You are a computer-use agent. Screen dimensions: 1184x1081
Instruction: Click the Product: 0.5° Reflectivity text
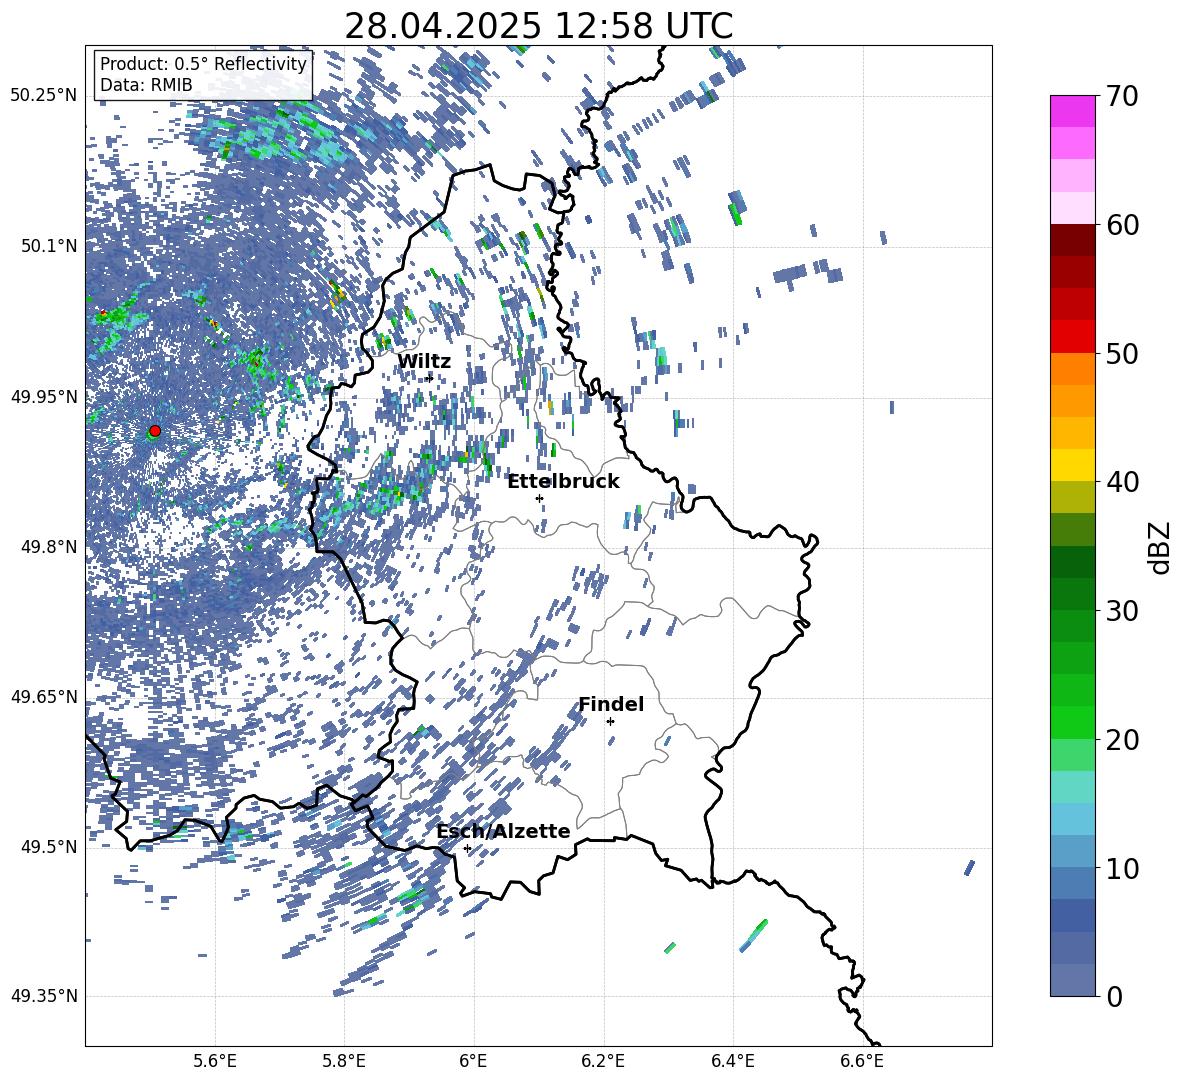click(x=203, y=64)
